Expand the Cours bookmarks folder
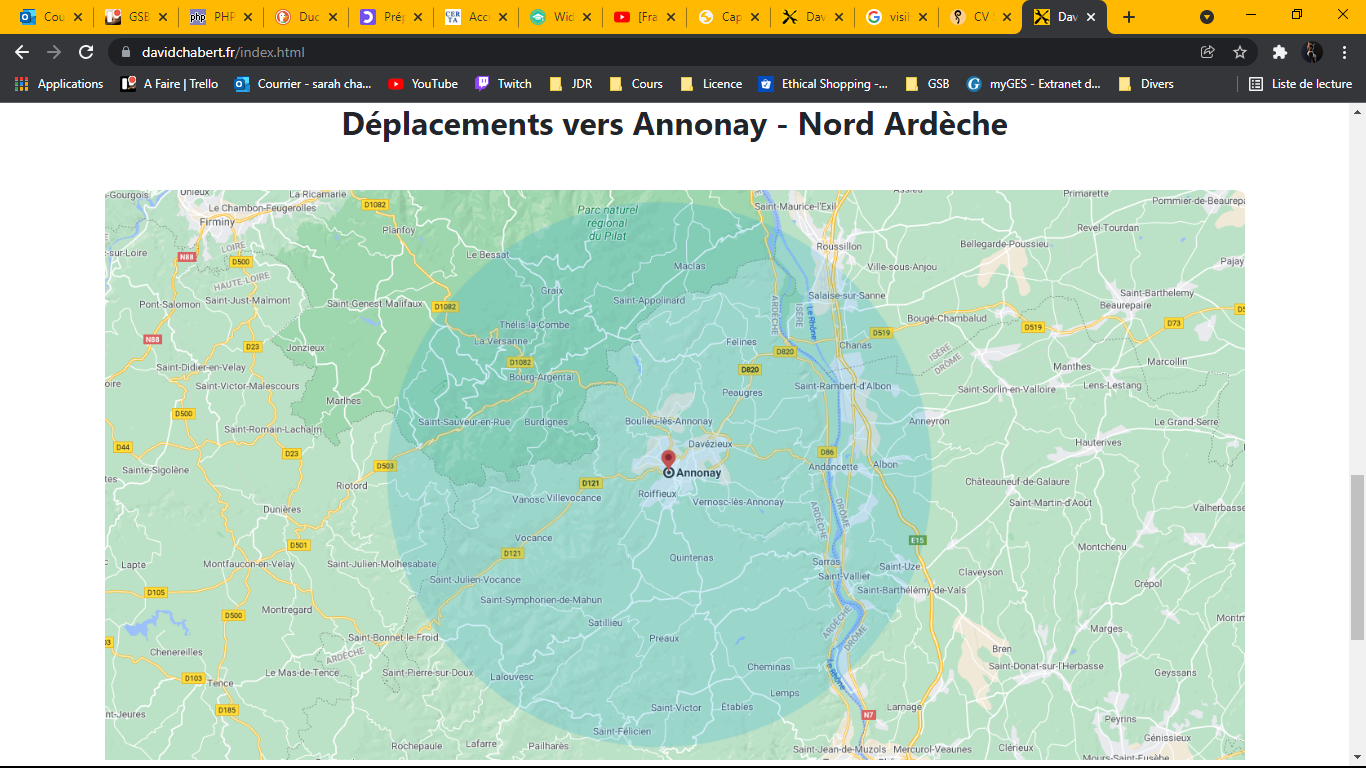This screenshot has height=768, width=1366. click(x=635, y=84)
